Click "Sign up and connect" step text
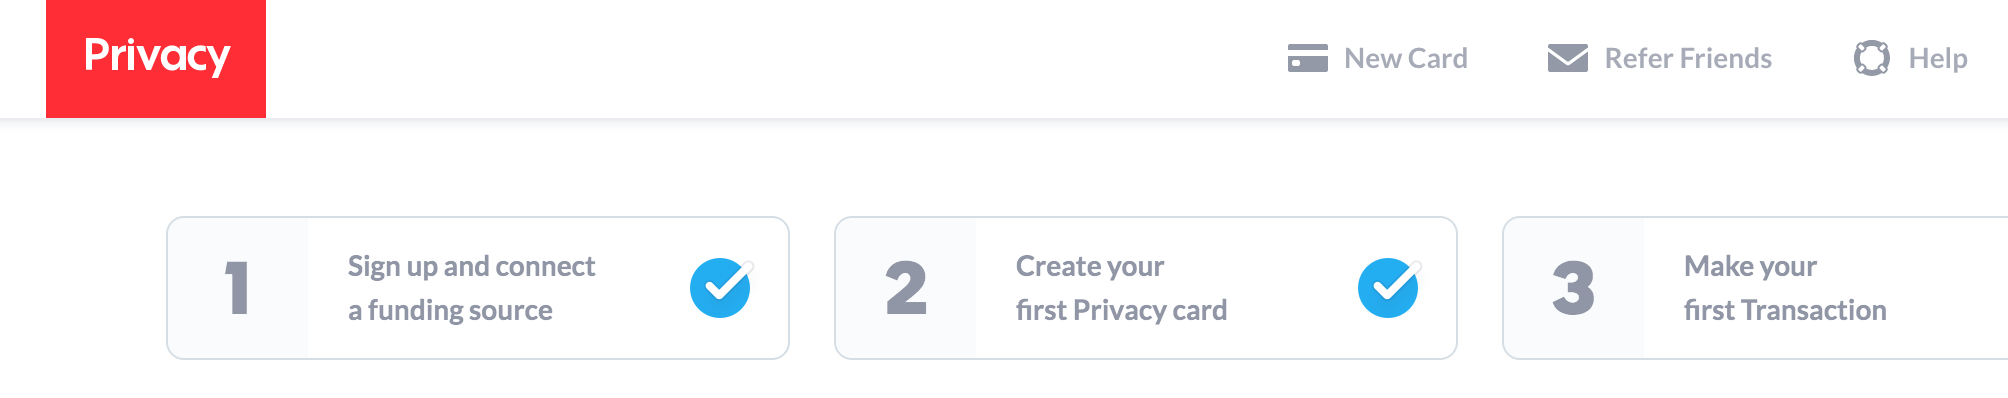 (x=471, y=267)
